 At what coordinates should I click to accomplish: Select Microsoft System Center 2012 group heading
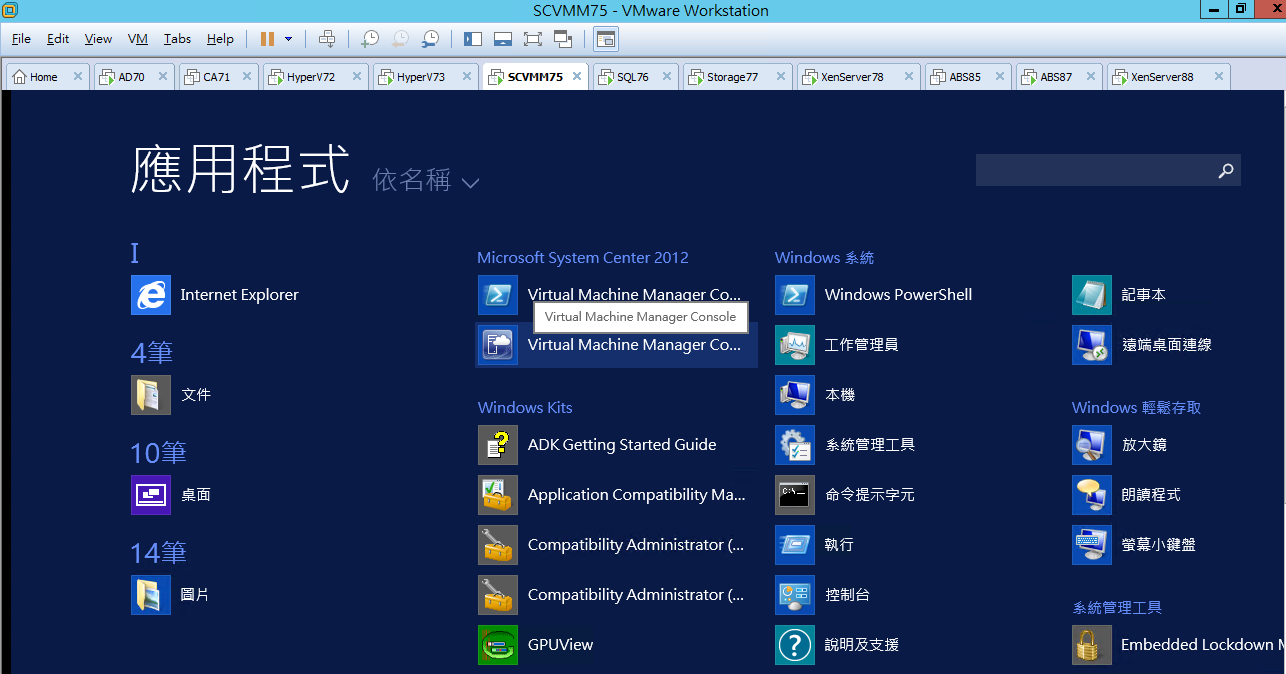(583, 258)
